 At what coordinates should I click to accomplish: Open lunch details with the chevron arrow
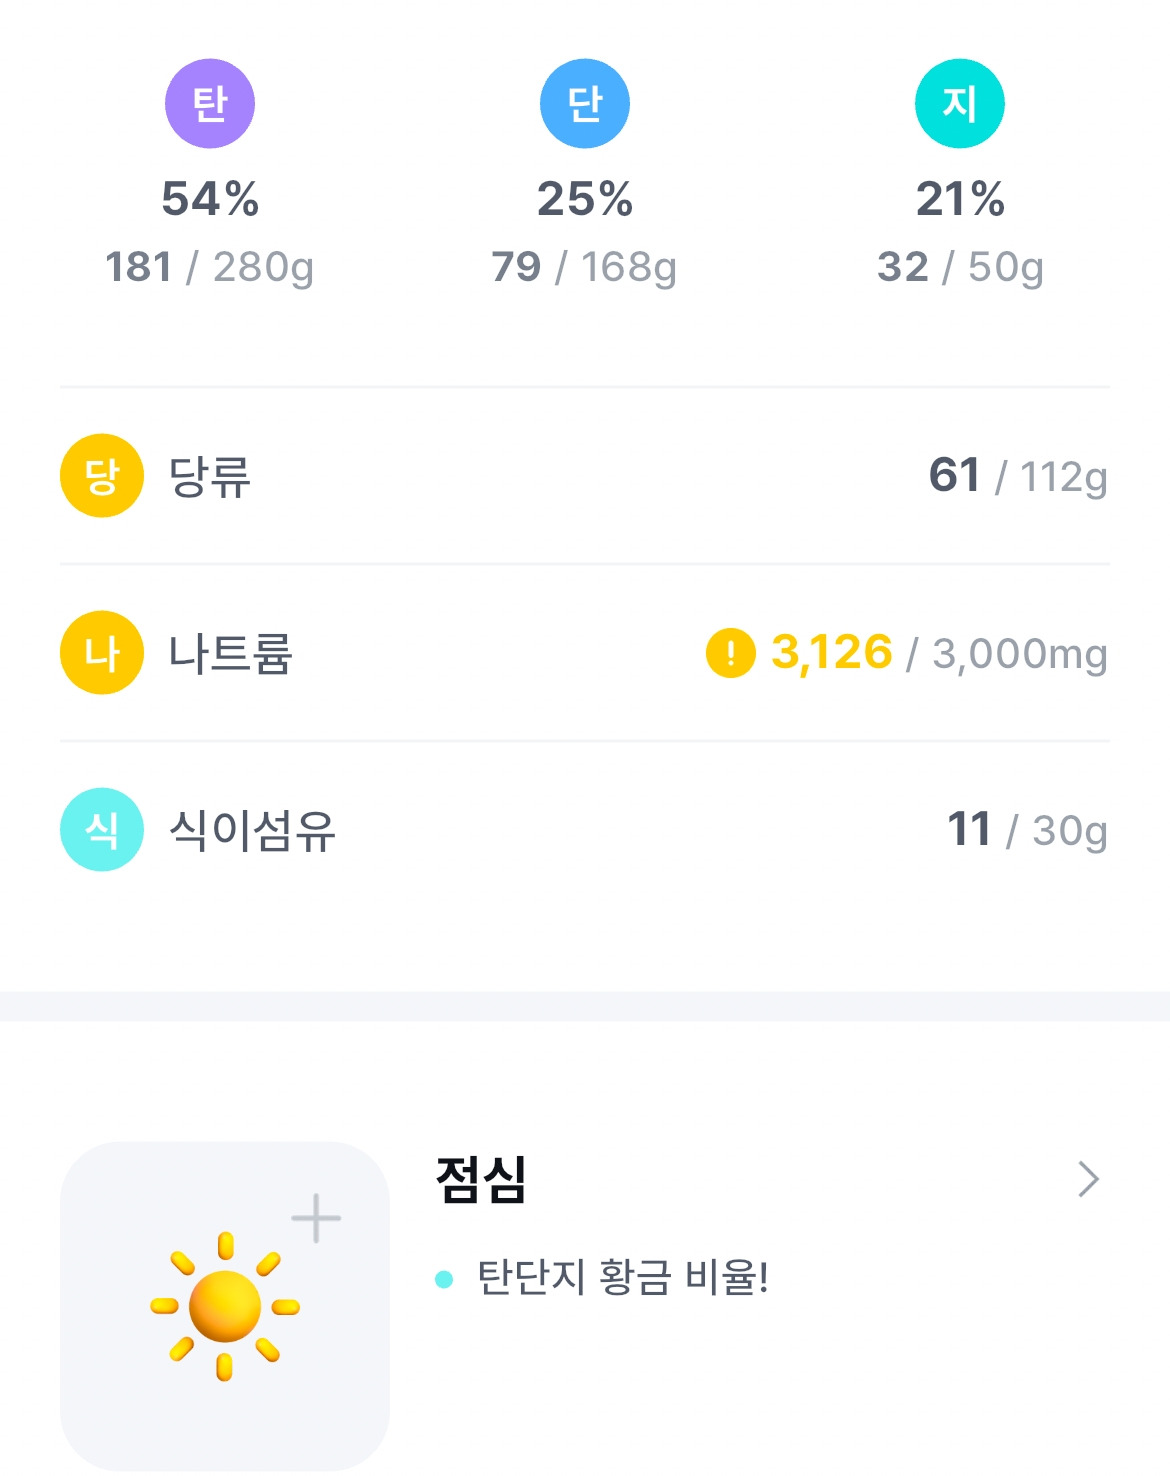[1089, 1180]
